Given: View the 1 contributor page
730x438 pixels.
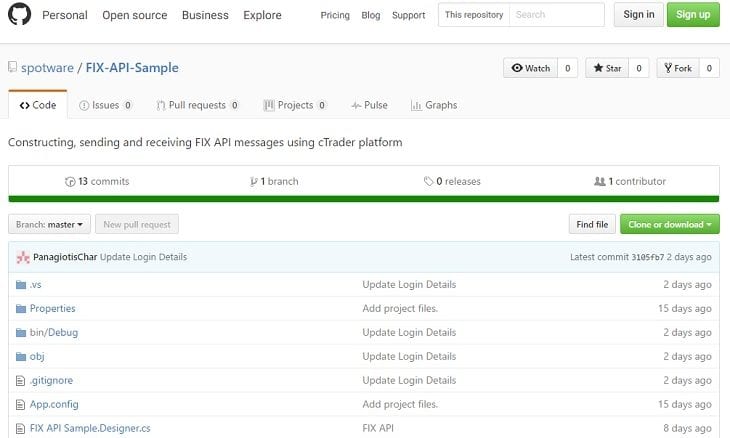Looking at the screenshot, I should coord(630,182).
